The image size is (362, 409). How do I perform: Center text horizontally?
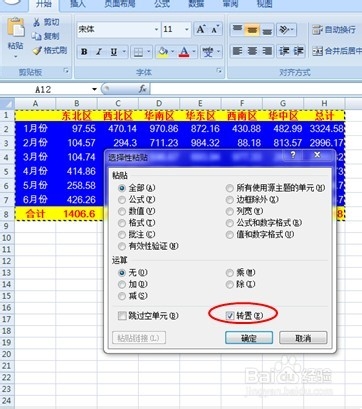(252, 51)
